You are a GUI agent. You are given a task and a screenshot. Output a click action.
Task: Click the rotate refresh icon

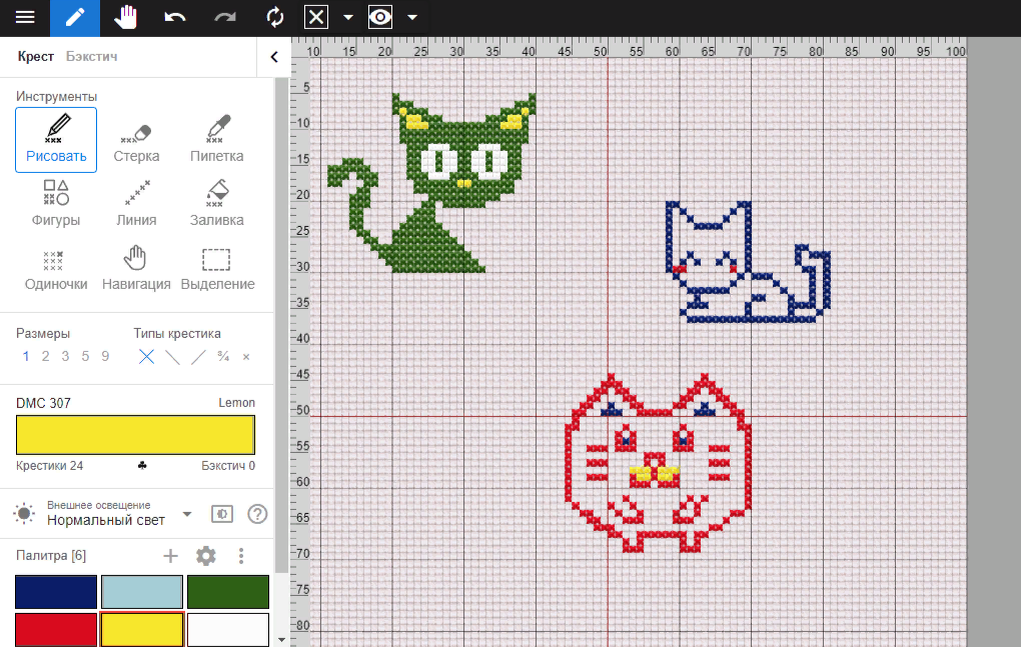pyautogui.click(x=275, y=18)
